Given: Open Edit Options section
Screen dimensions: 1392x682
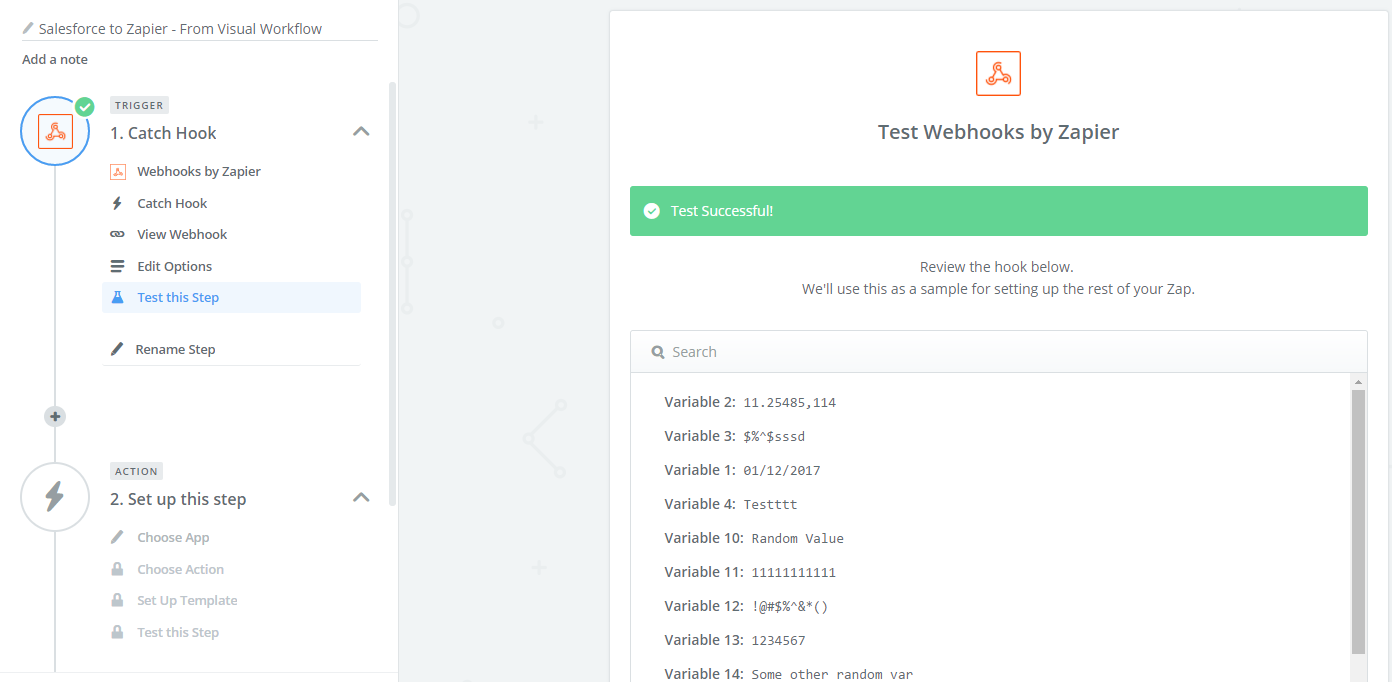Looking at the screenshot, I should coord(174,266).
